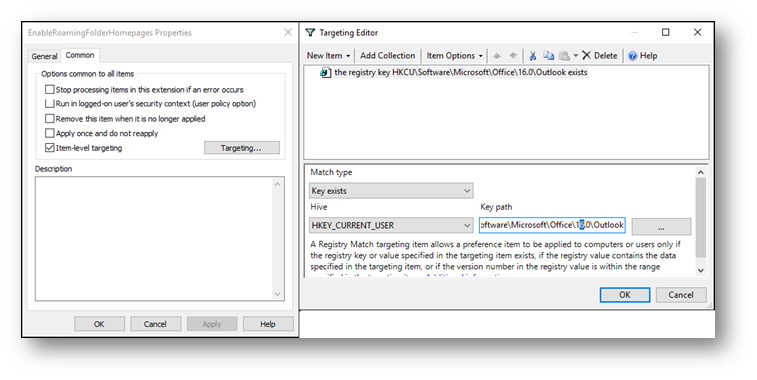757x380 pixels.
Task: Click the Cut scissors icon in toolbar
Action: point(533,56)
